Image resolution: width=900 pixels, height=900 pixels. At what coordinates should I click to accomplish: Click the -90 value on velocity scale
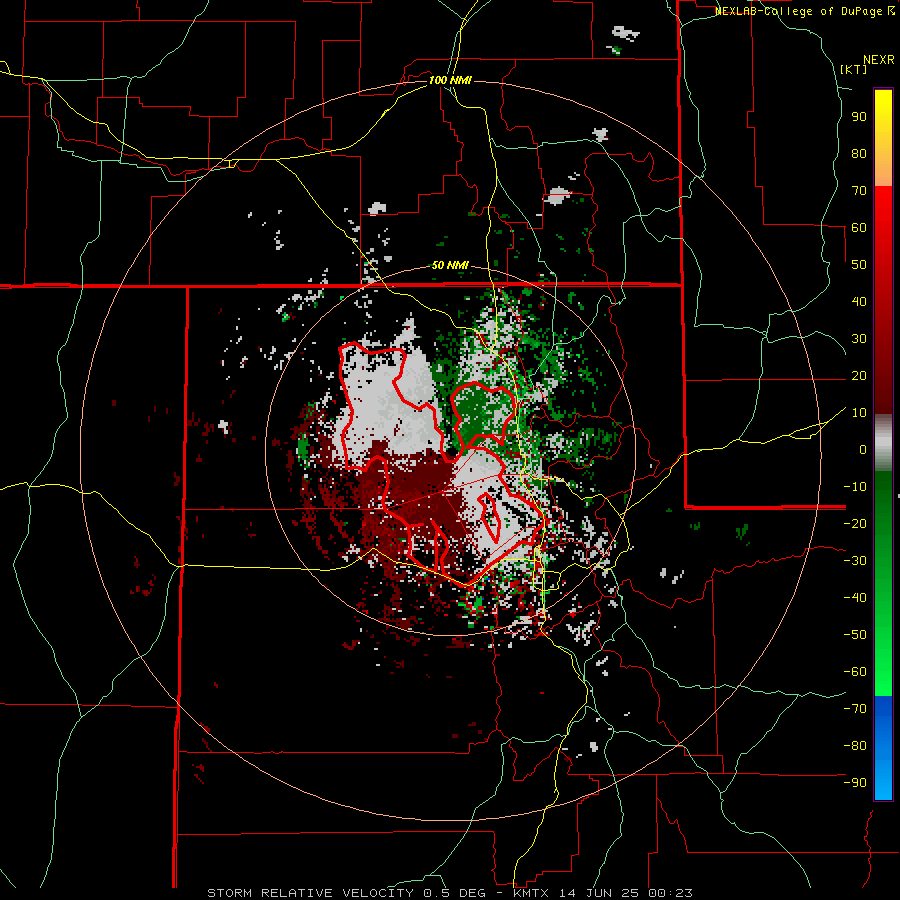pos(855,783)
